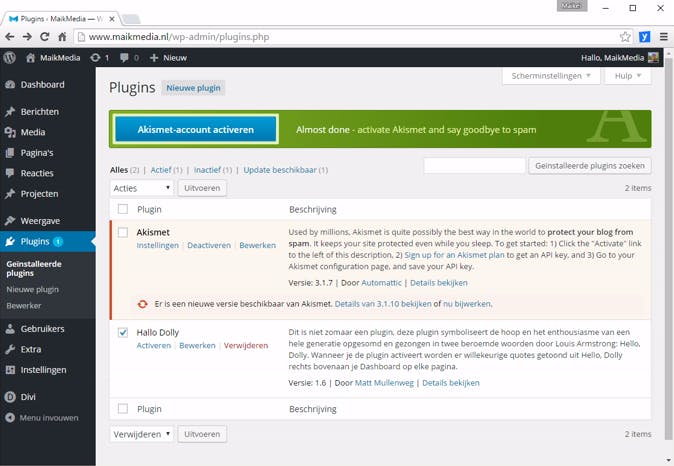674x466 pixels.
Task: Reload page with browser refresh icon
Action: pos(45,37)
